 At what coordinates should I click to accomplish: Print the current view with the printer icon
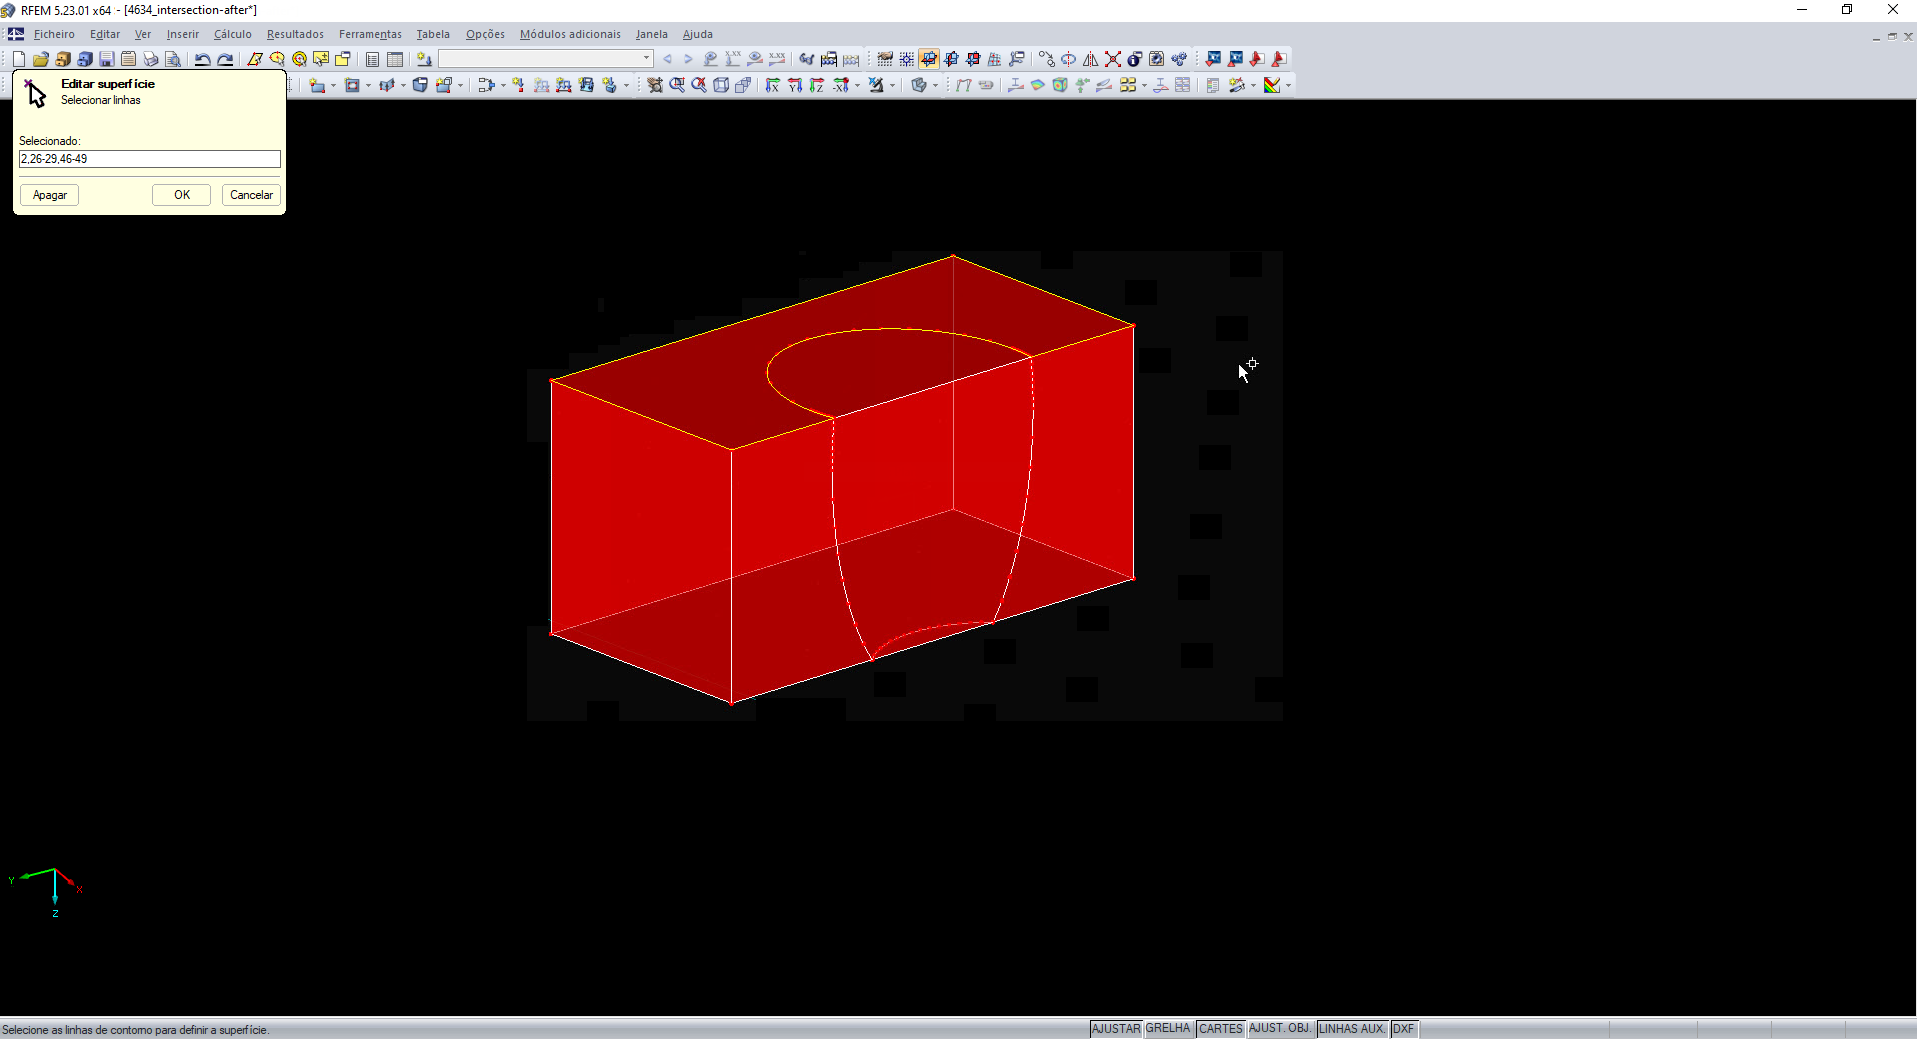(x=151, y=59)
